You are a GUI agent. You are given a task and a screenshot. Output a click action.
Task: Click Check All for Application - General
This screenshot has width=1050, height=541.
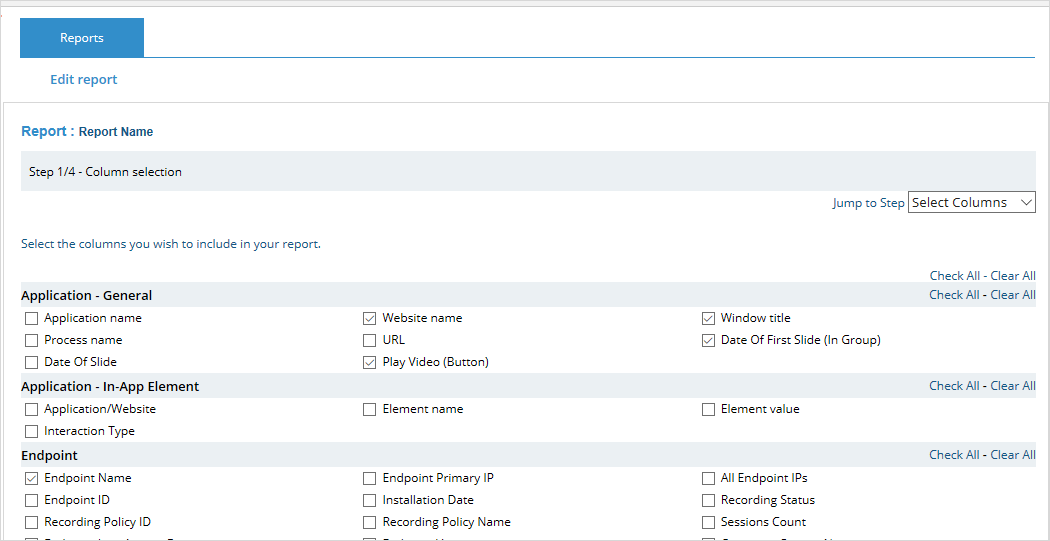[x=953, y=295]
